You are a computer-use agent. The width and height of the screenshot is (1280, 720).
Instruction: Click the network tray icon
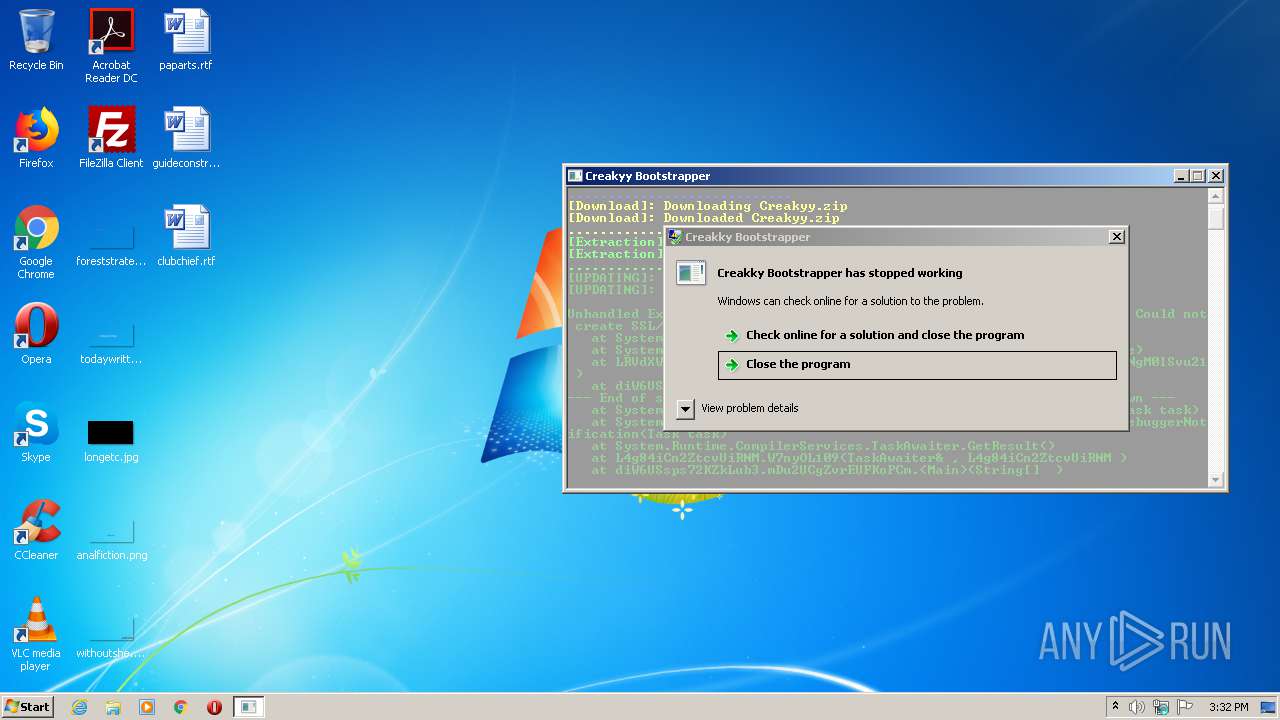coord(1161,707)
